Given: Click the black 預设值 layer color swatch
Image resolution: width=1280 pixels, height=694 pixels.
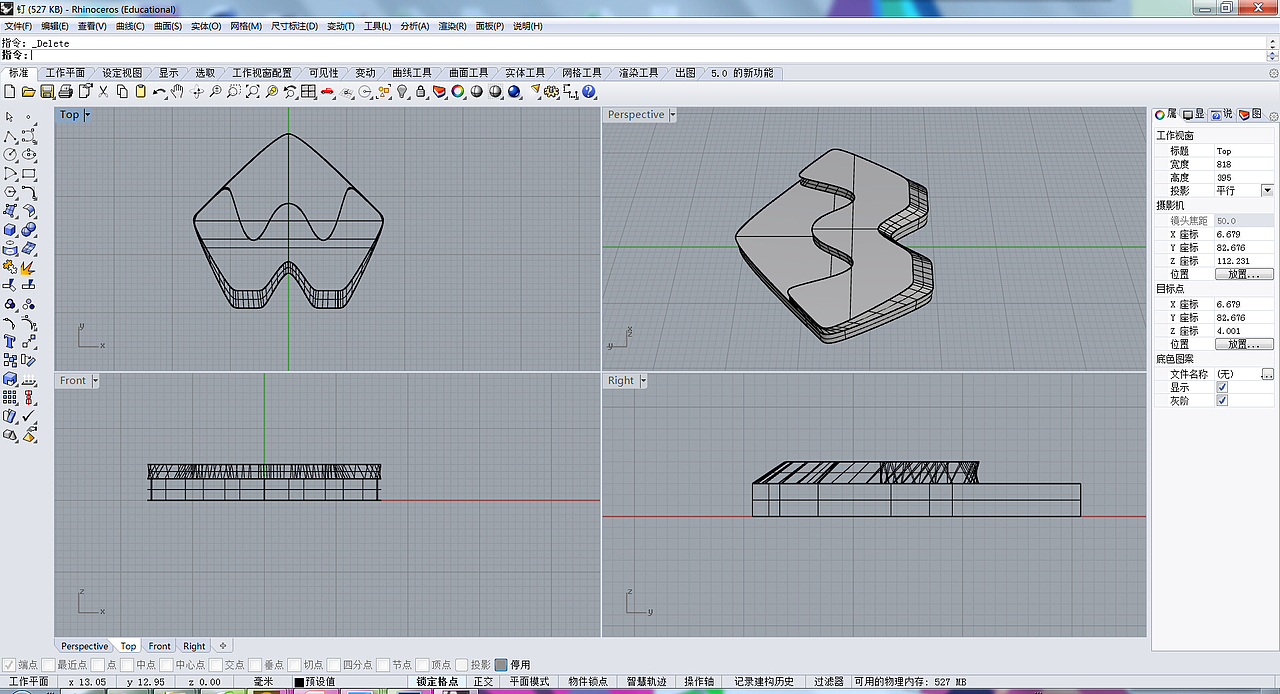Looking at the screenshot, I should tap(299, 682).
